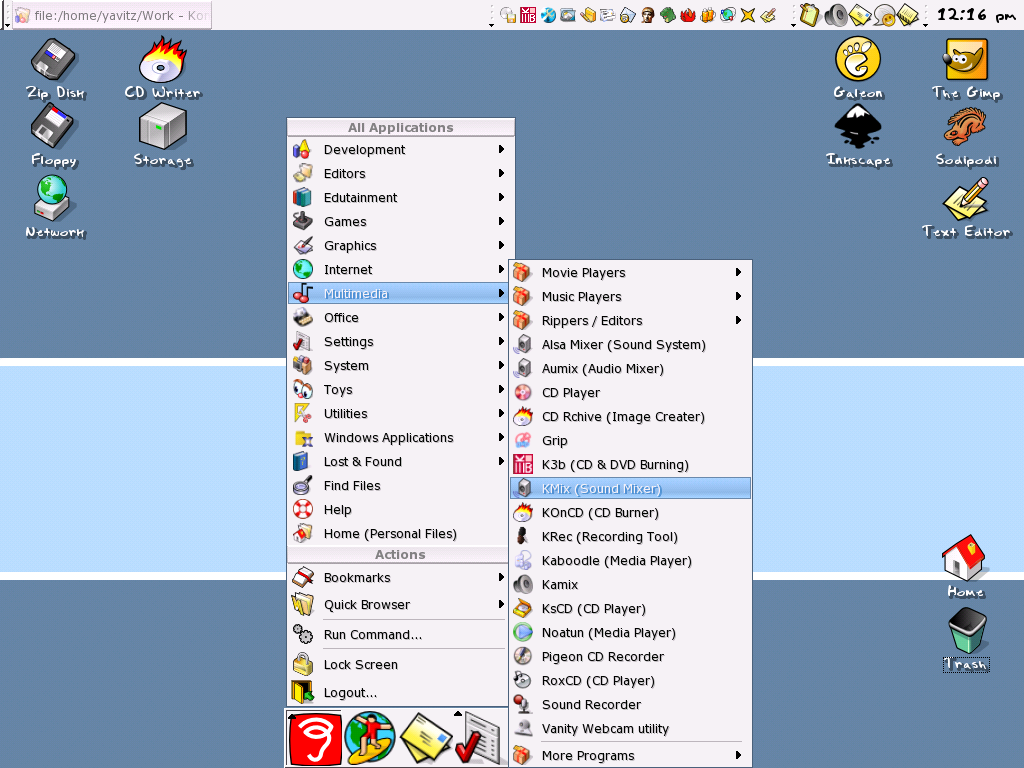
Task: Open the Bookmarks action entry
Action: tap(400, 578)
